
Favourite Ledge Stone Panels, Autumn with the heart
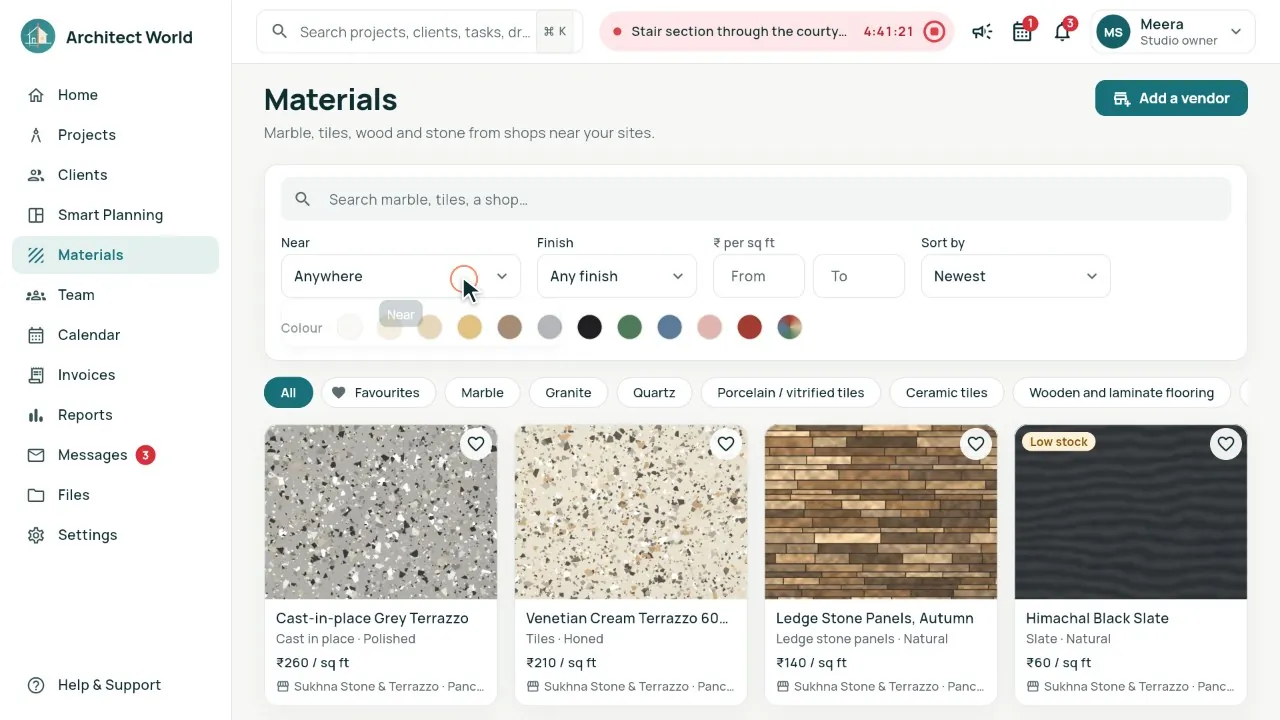[976, 444]
